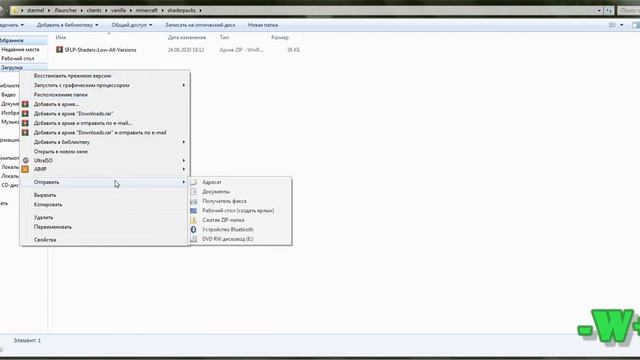The image size is (640, 360).
Task: Open 'Добавить в библиотеку' context menu entry
Action: click(62, 142)
